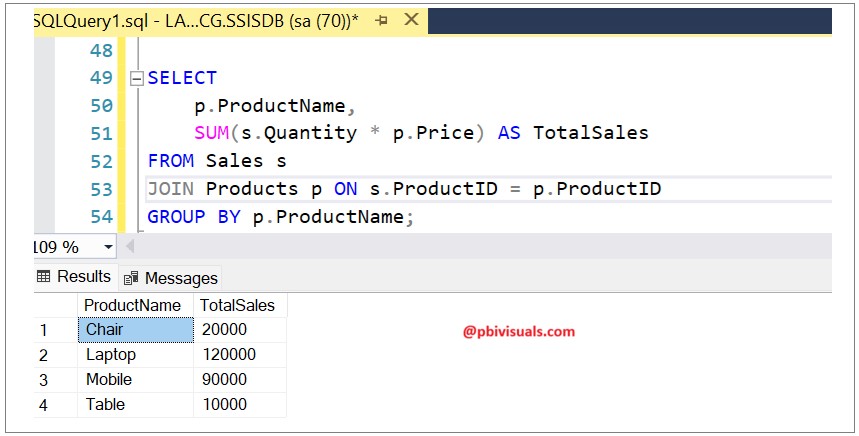Click the TotalSales column header

[x=239, y=305]
